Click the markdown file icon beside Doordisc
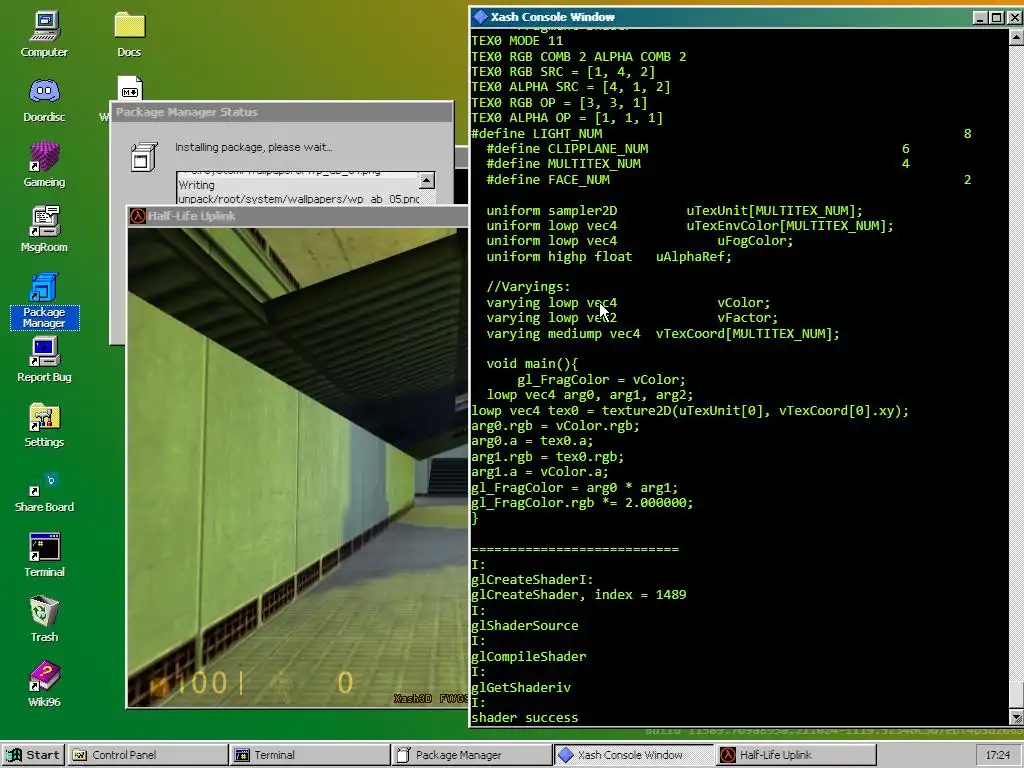This screenshot has width=1024, height=768. (x=130, y=88)
